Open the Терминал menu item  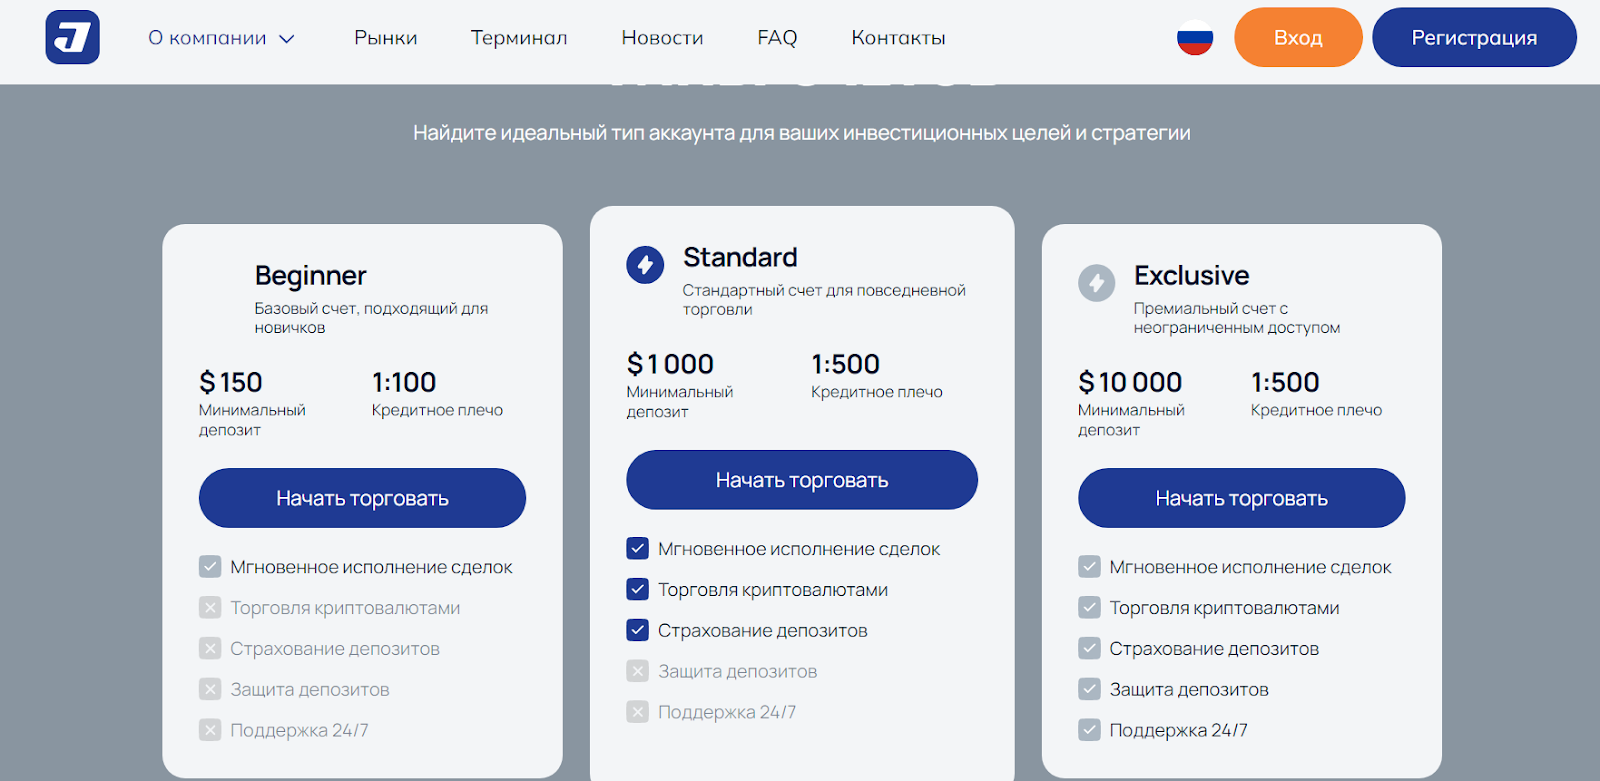[519, 38]
